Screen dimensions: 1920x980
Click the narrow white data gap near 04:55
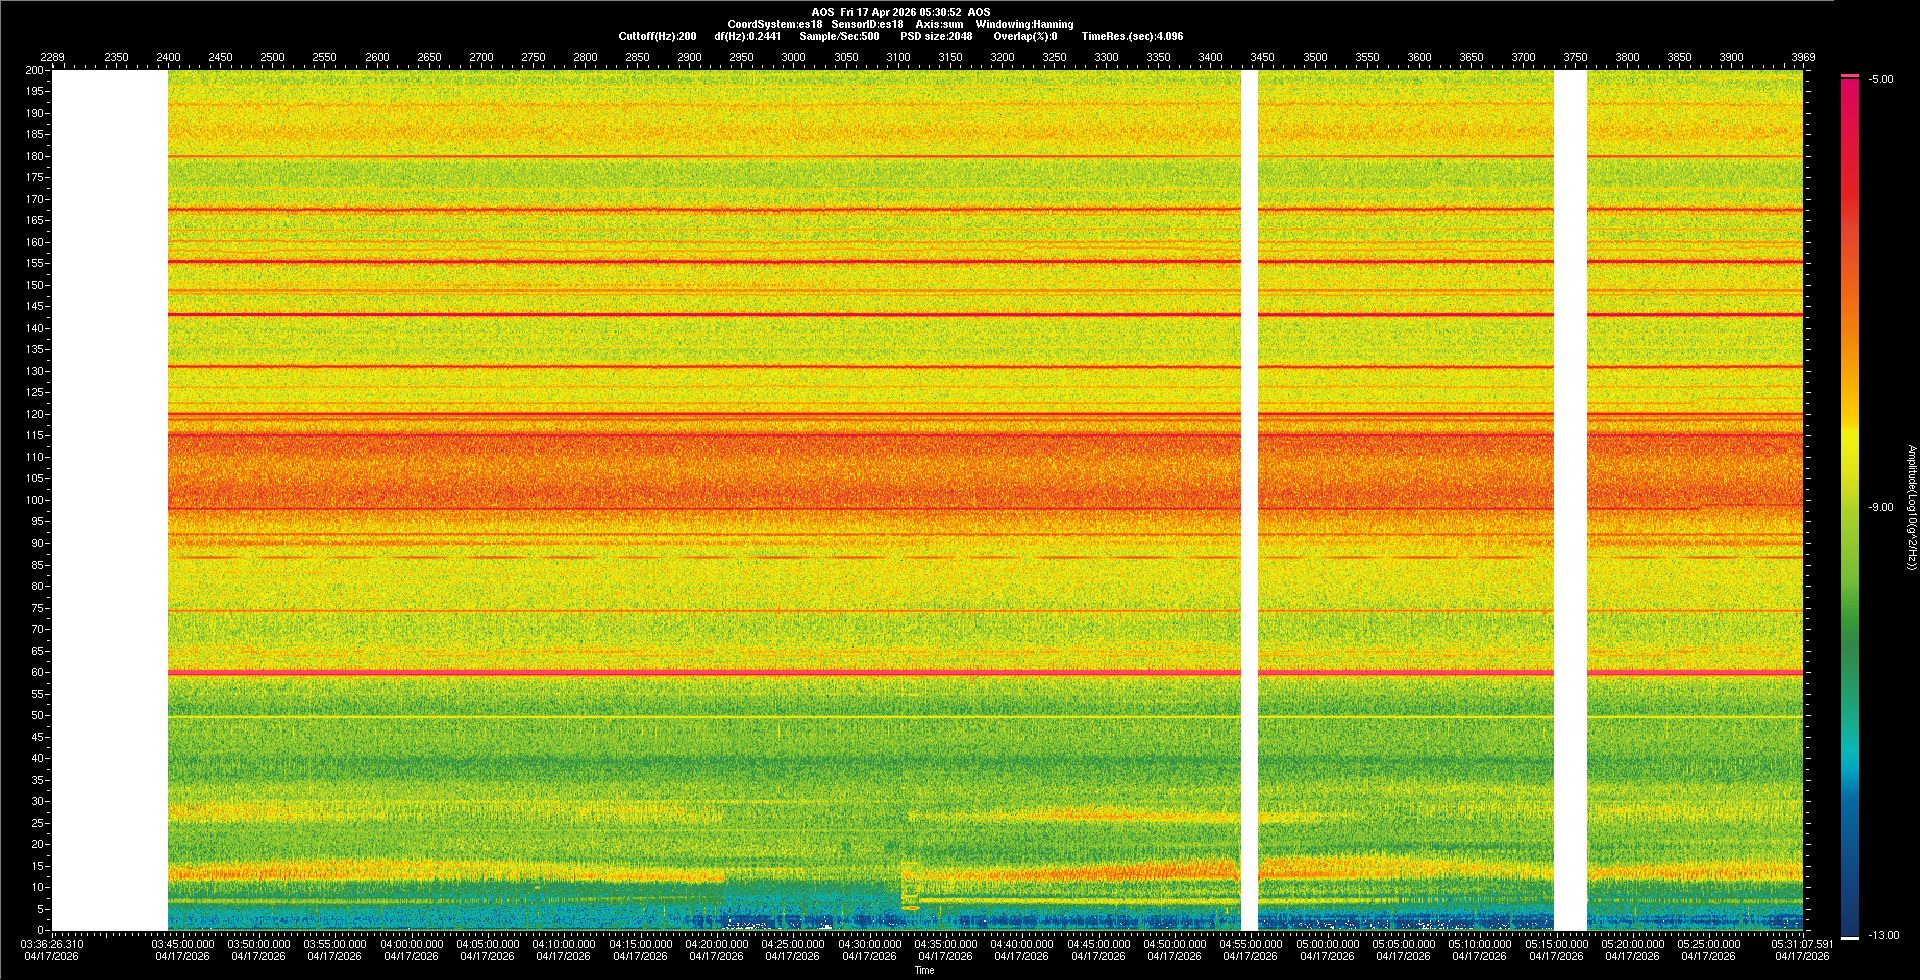coord(1249,500)
